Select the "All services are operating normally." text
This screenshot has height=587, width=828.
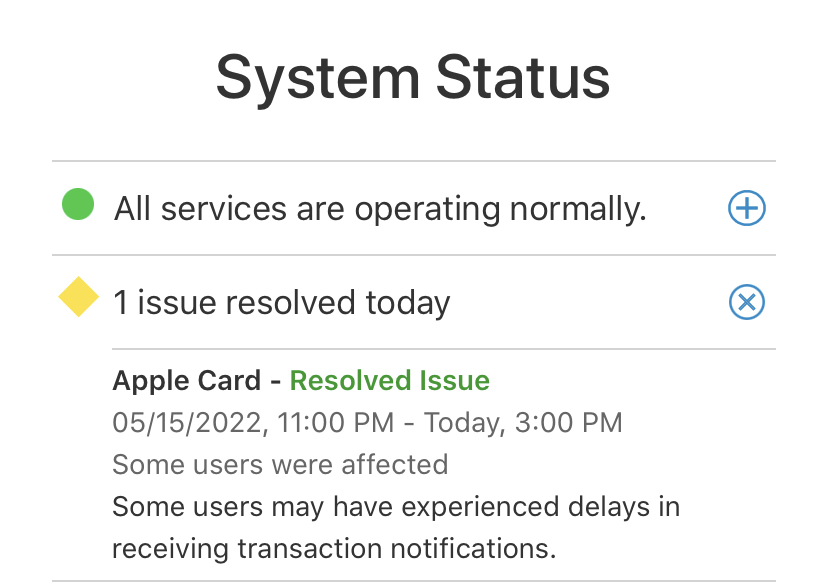pos(380,209)
